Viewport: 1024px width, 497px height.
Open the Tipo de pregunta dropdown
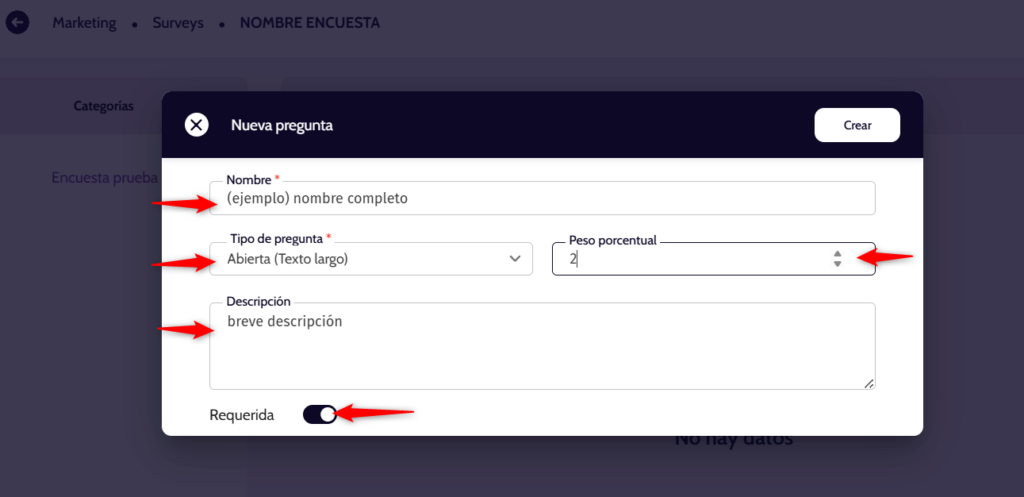[x=370, y=259]
